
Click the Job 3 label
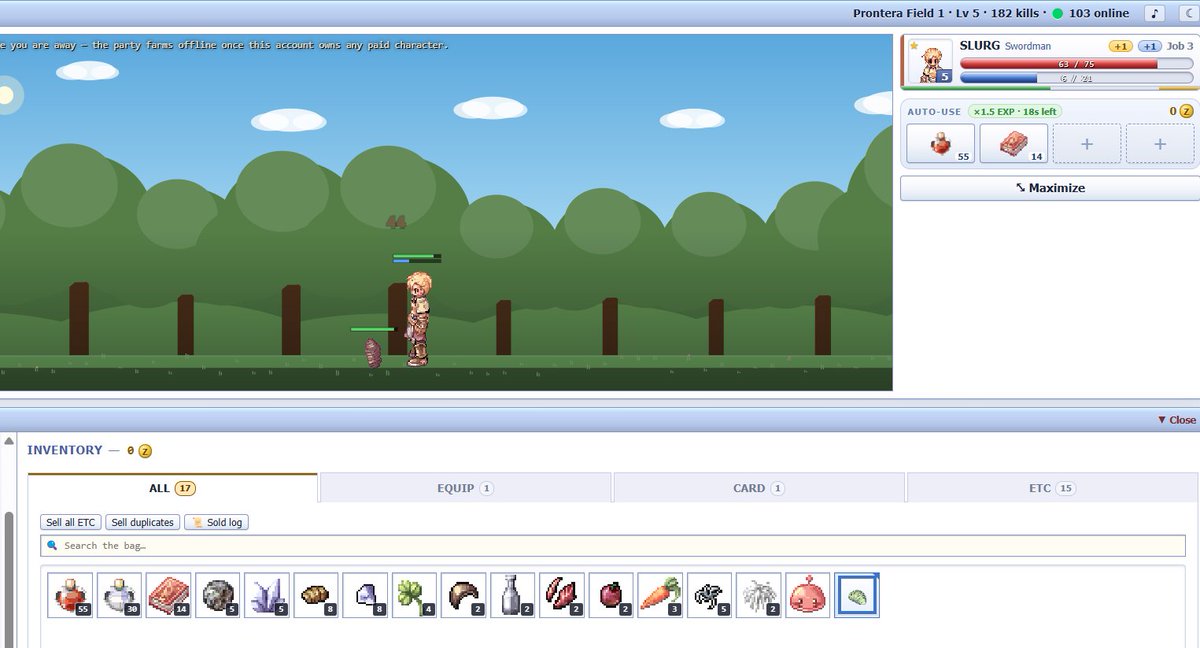(1180, 46)
